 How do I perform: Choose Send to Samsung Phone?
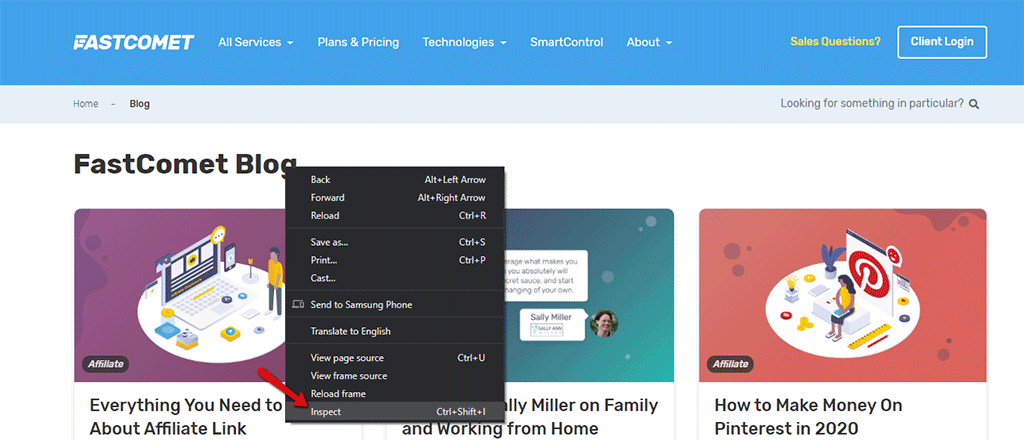click(x=395, y=305)
